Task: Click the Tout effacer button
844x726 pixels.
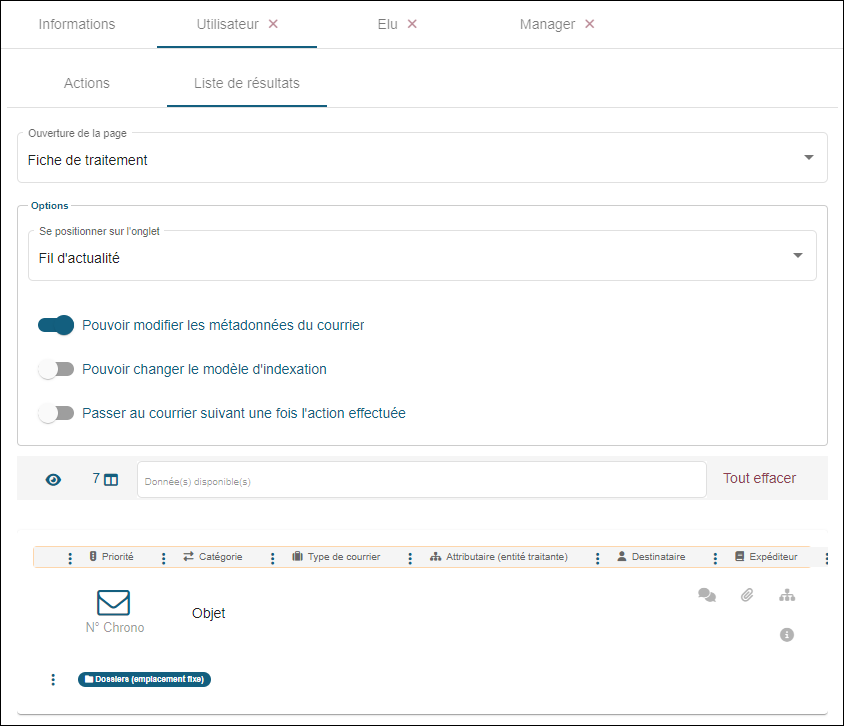Action: (x=759, y=478)
